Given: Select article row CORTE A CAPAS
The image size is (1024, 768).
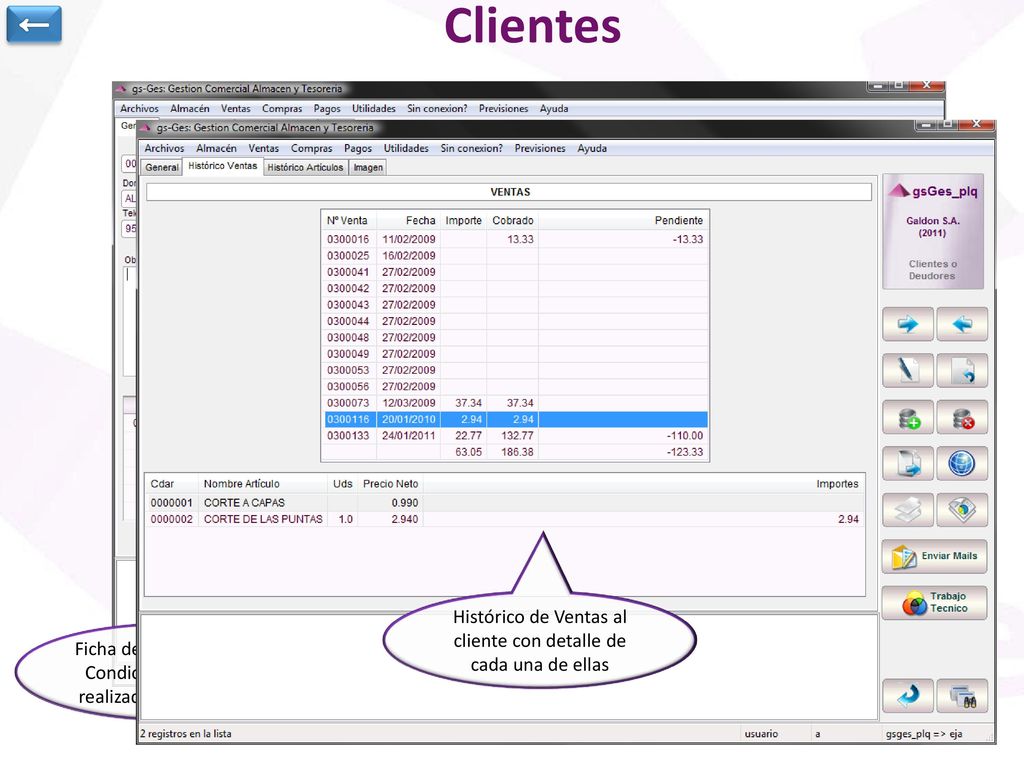Looking at the screenshot, I should [504, 503].
